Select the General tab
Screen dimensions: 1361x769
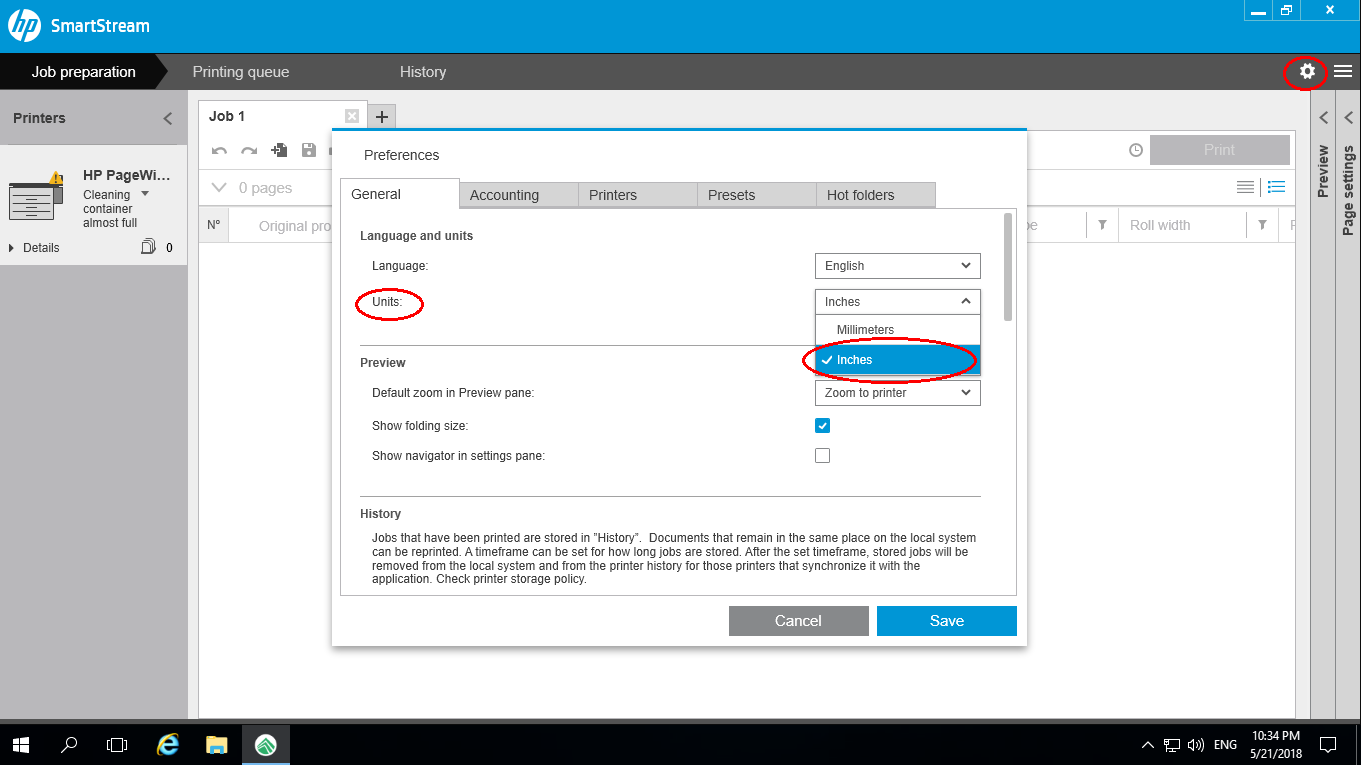click(399, 194)
